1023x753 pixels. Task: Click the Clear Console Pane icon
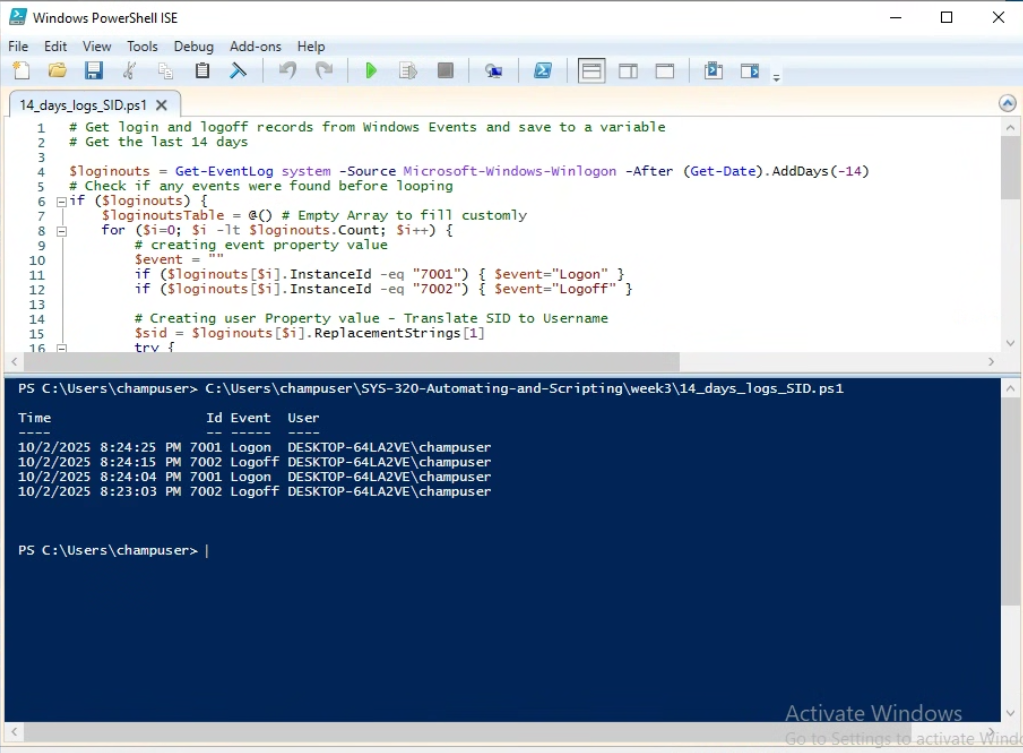[238, 71]
